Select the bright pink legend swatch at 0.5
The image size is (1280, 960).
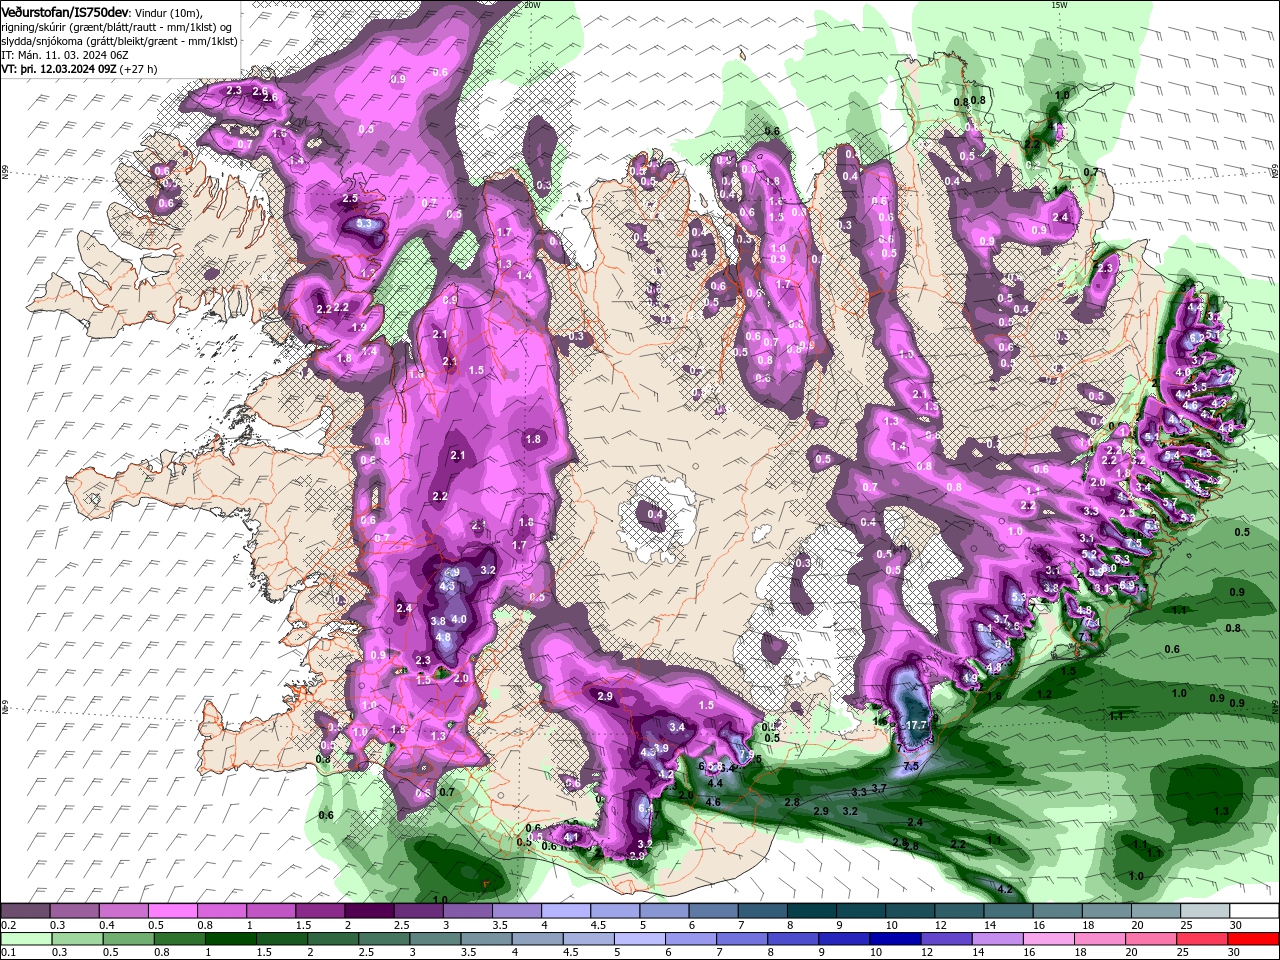(x=172, y=911)
